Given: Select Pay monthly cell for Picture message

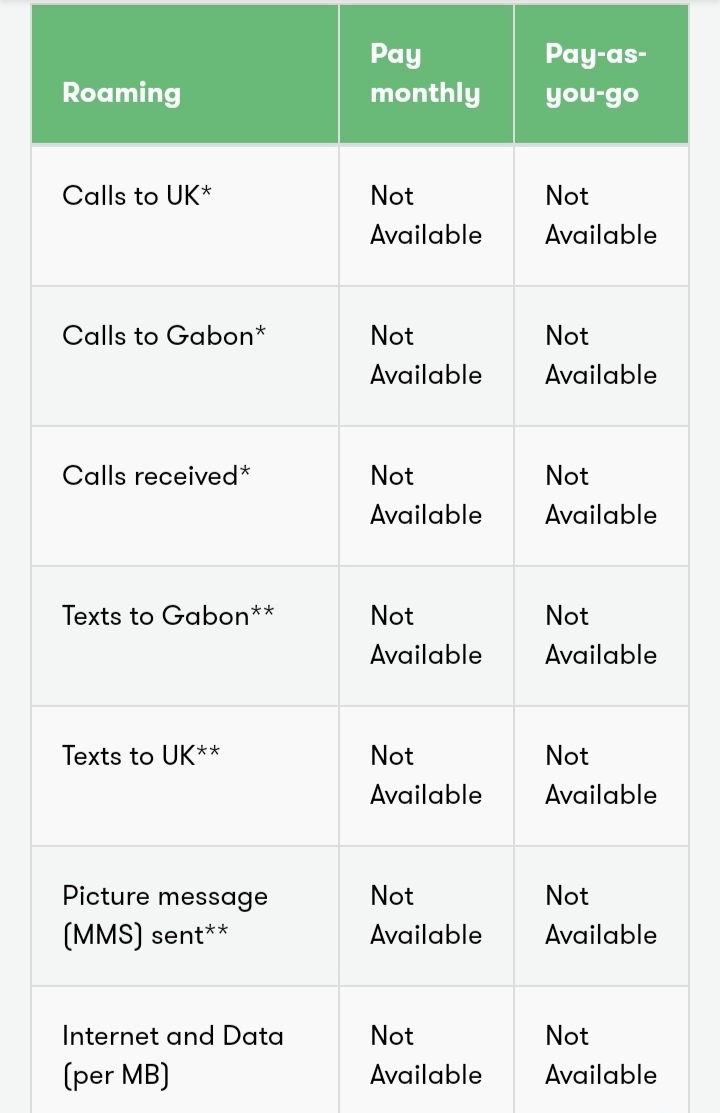Looking at the screenshot, I should [x=426, y=914].
